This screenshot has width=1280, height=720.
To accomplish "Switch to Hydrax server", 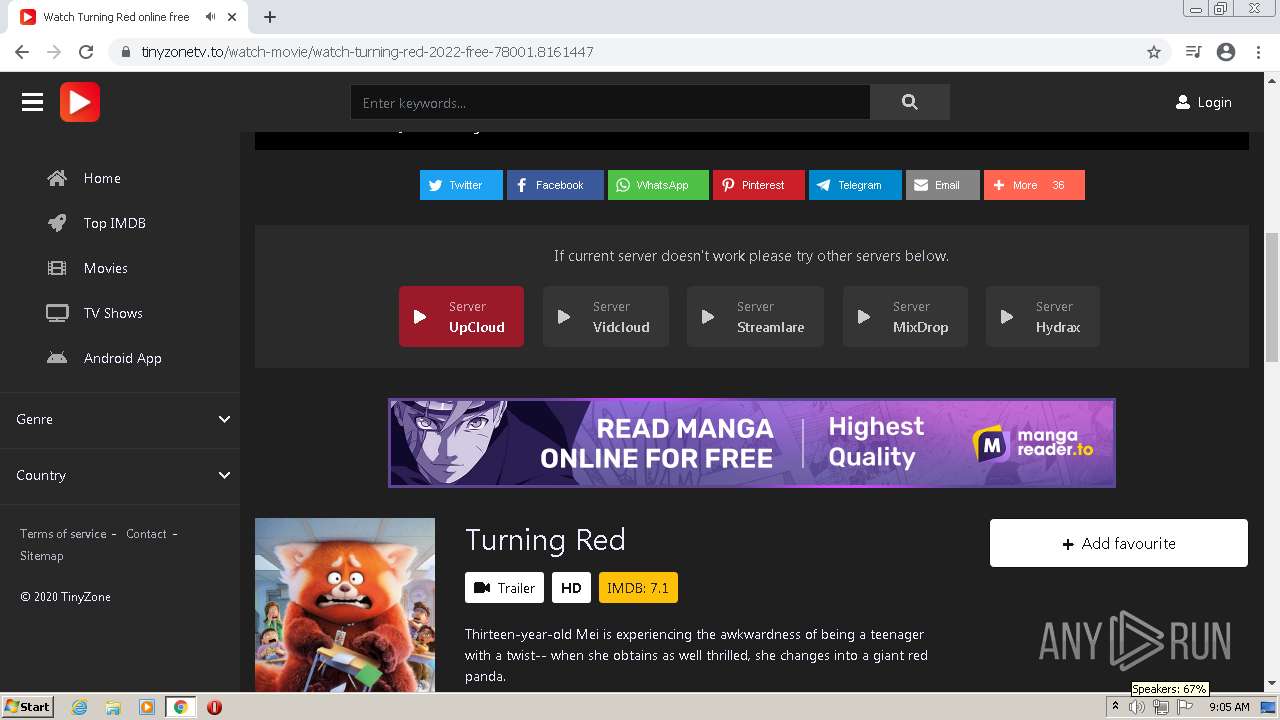I will point(1043,317).
